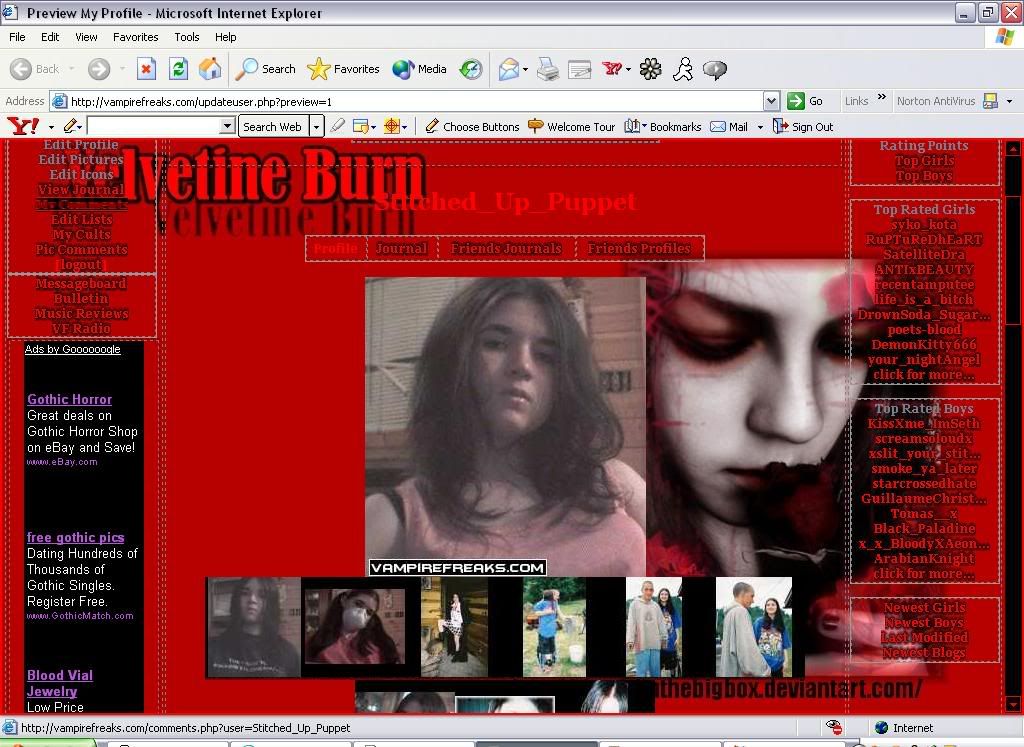Open the Search pane
The image size is (1024, 747).
265,69
